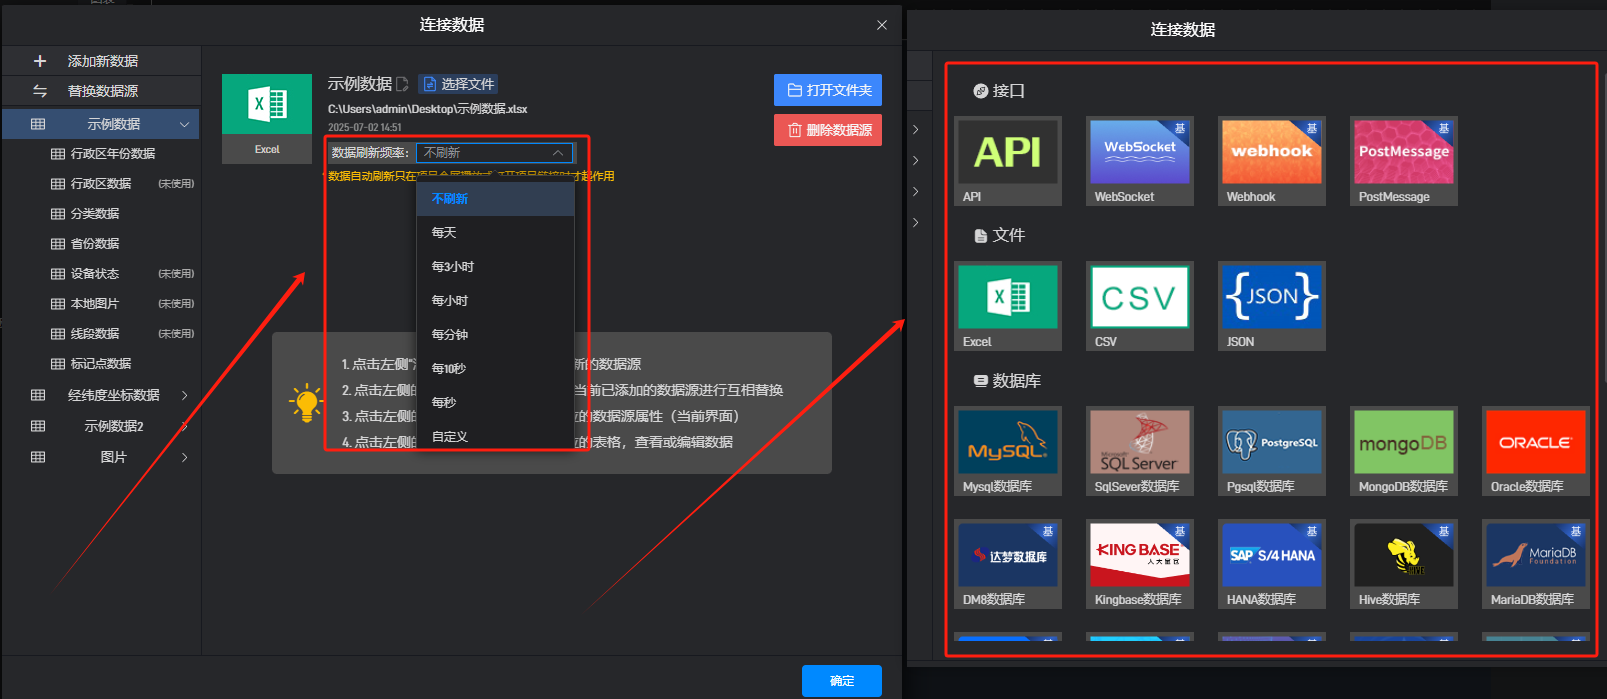Close the left 连接数据 dialog

(881, 25)
